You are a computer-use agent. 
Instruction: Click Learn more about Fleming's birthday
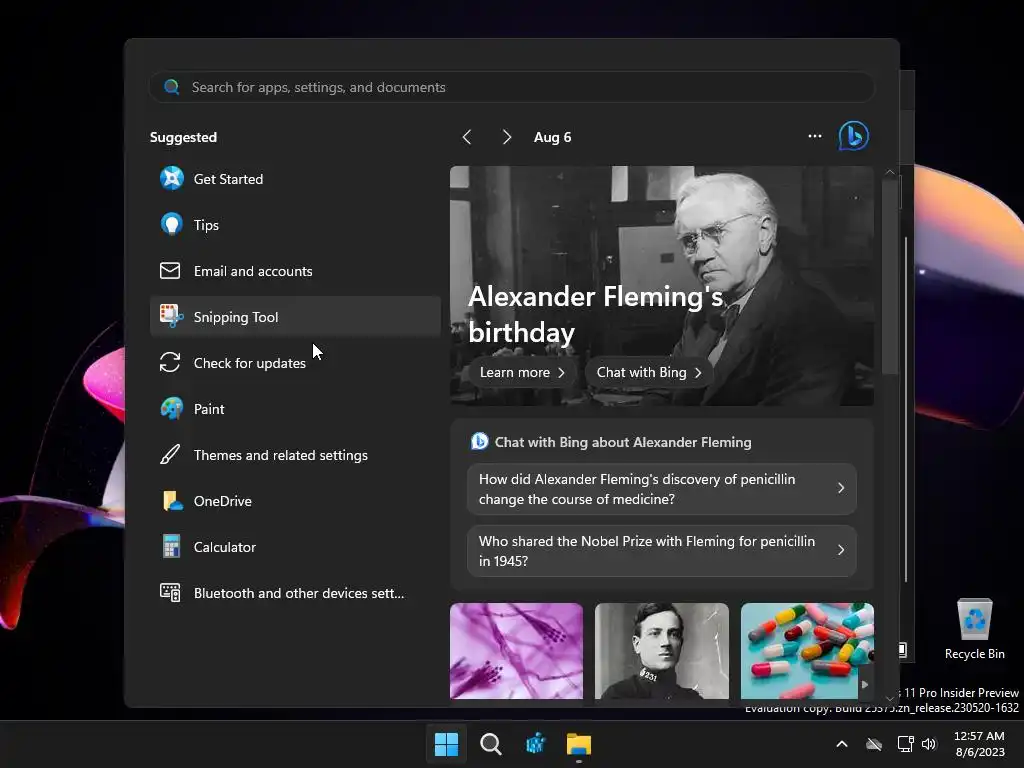pyautogui.click(x=522, y=372)
